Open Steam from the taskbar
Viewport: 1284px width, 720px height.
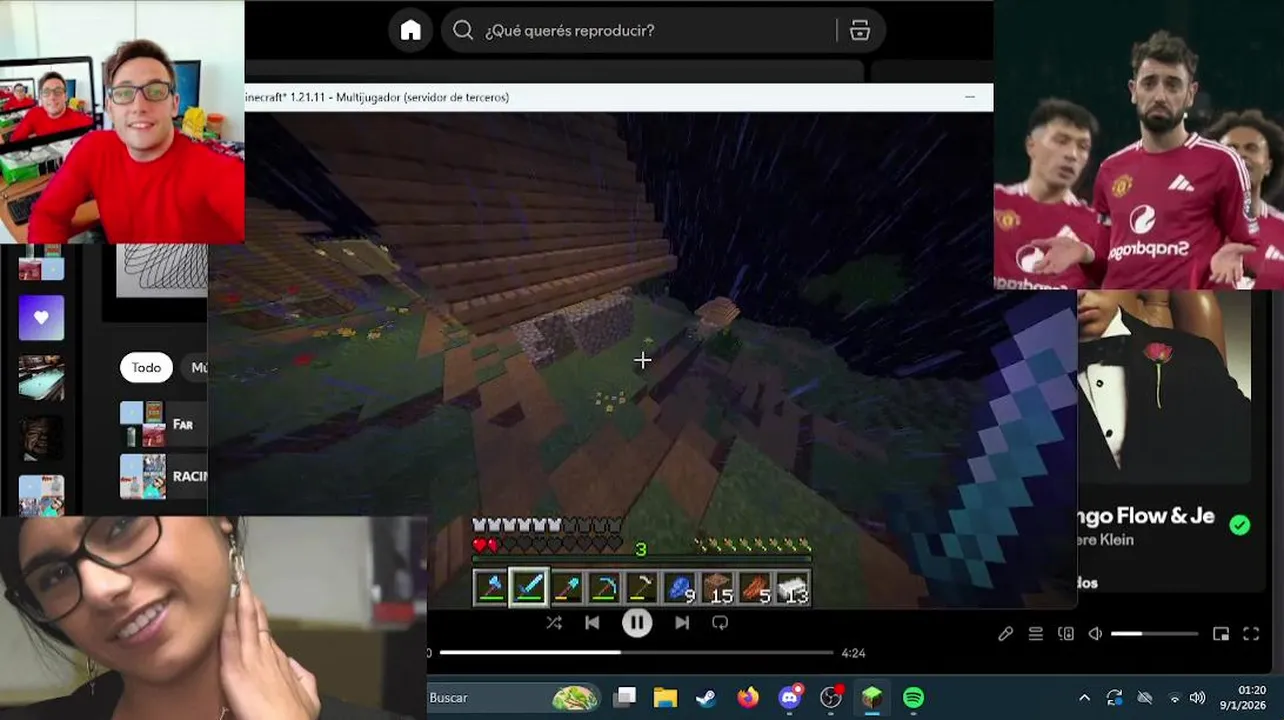pyautogui.click(x=706, y=697)
